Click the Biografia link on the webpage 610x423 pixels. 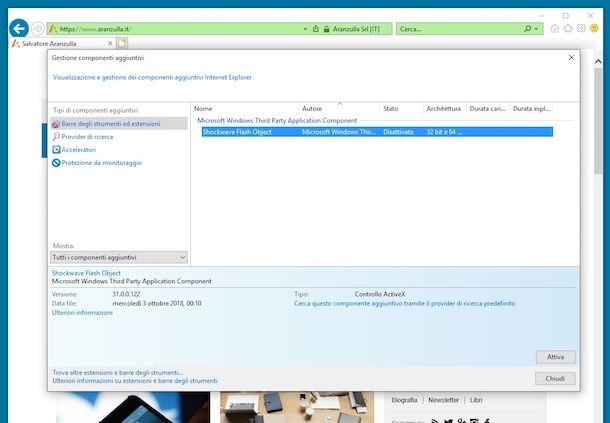tap(404, 400)
